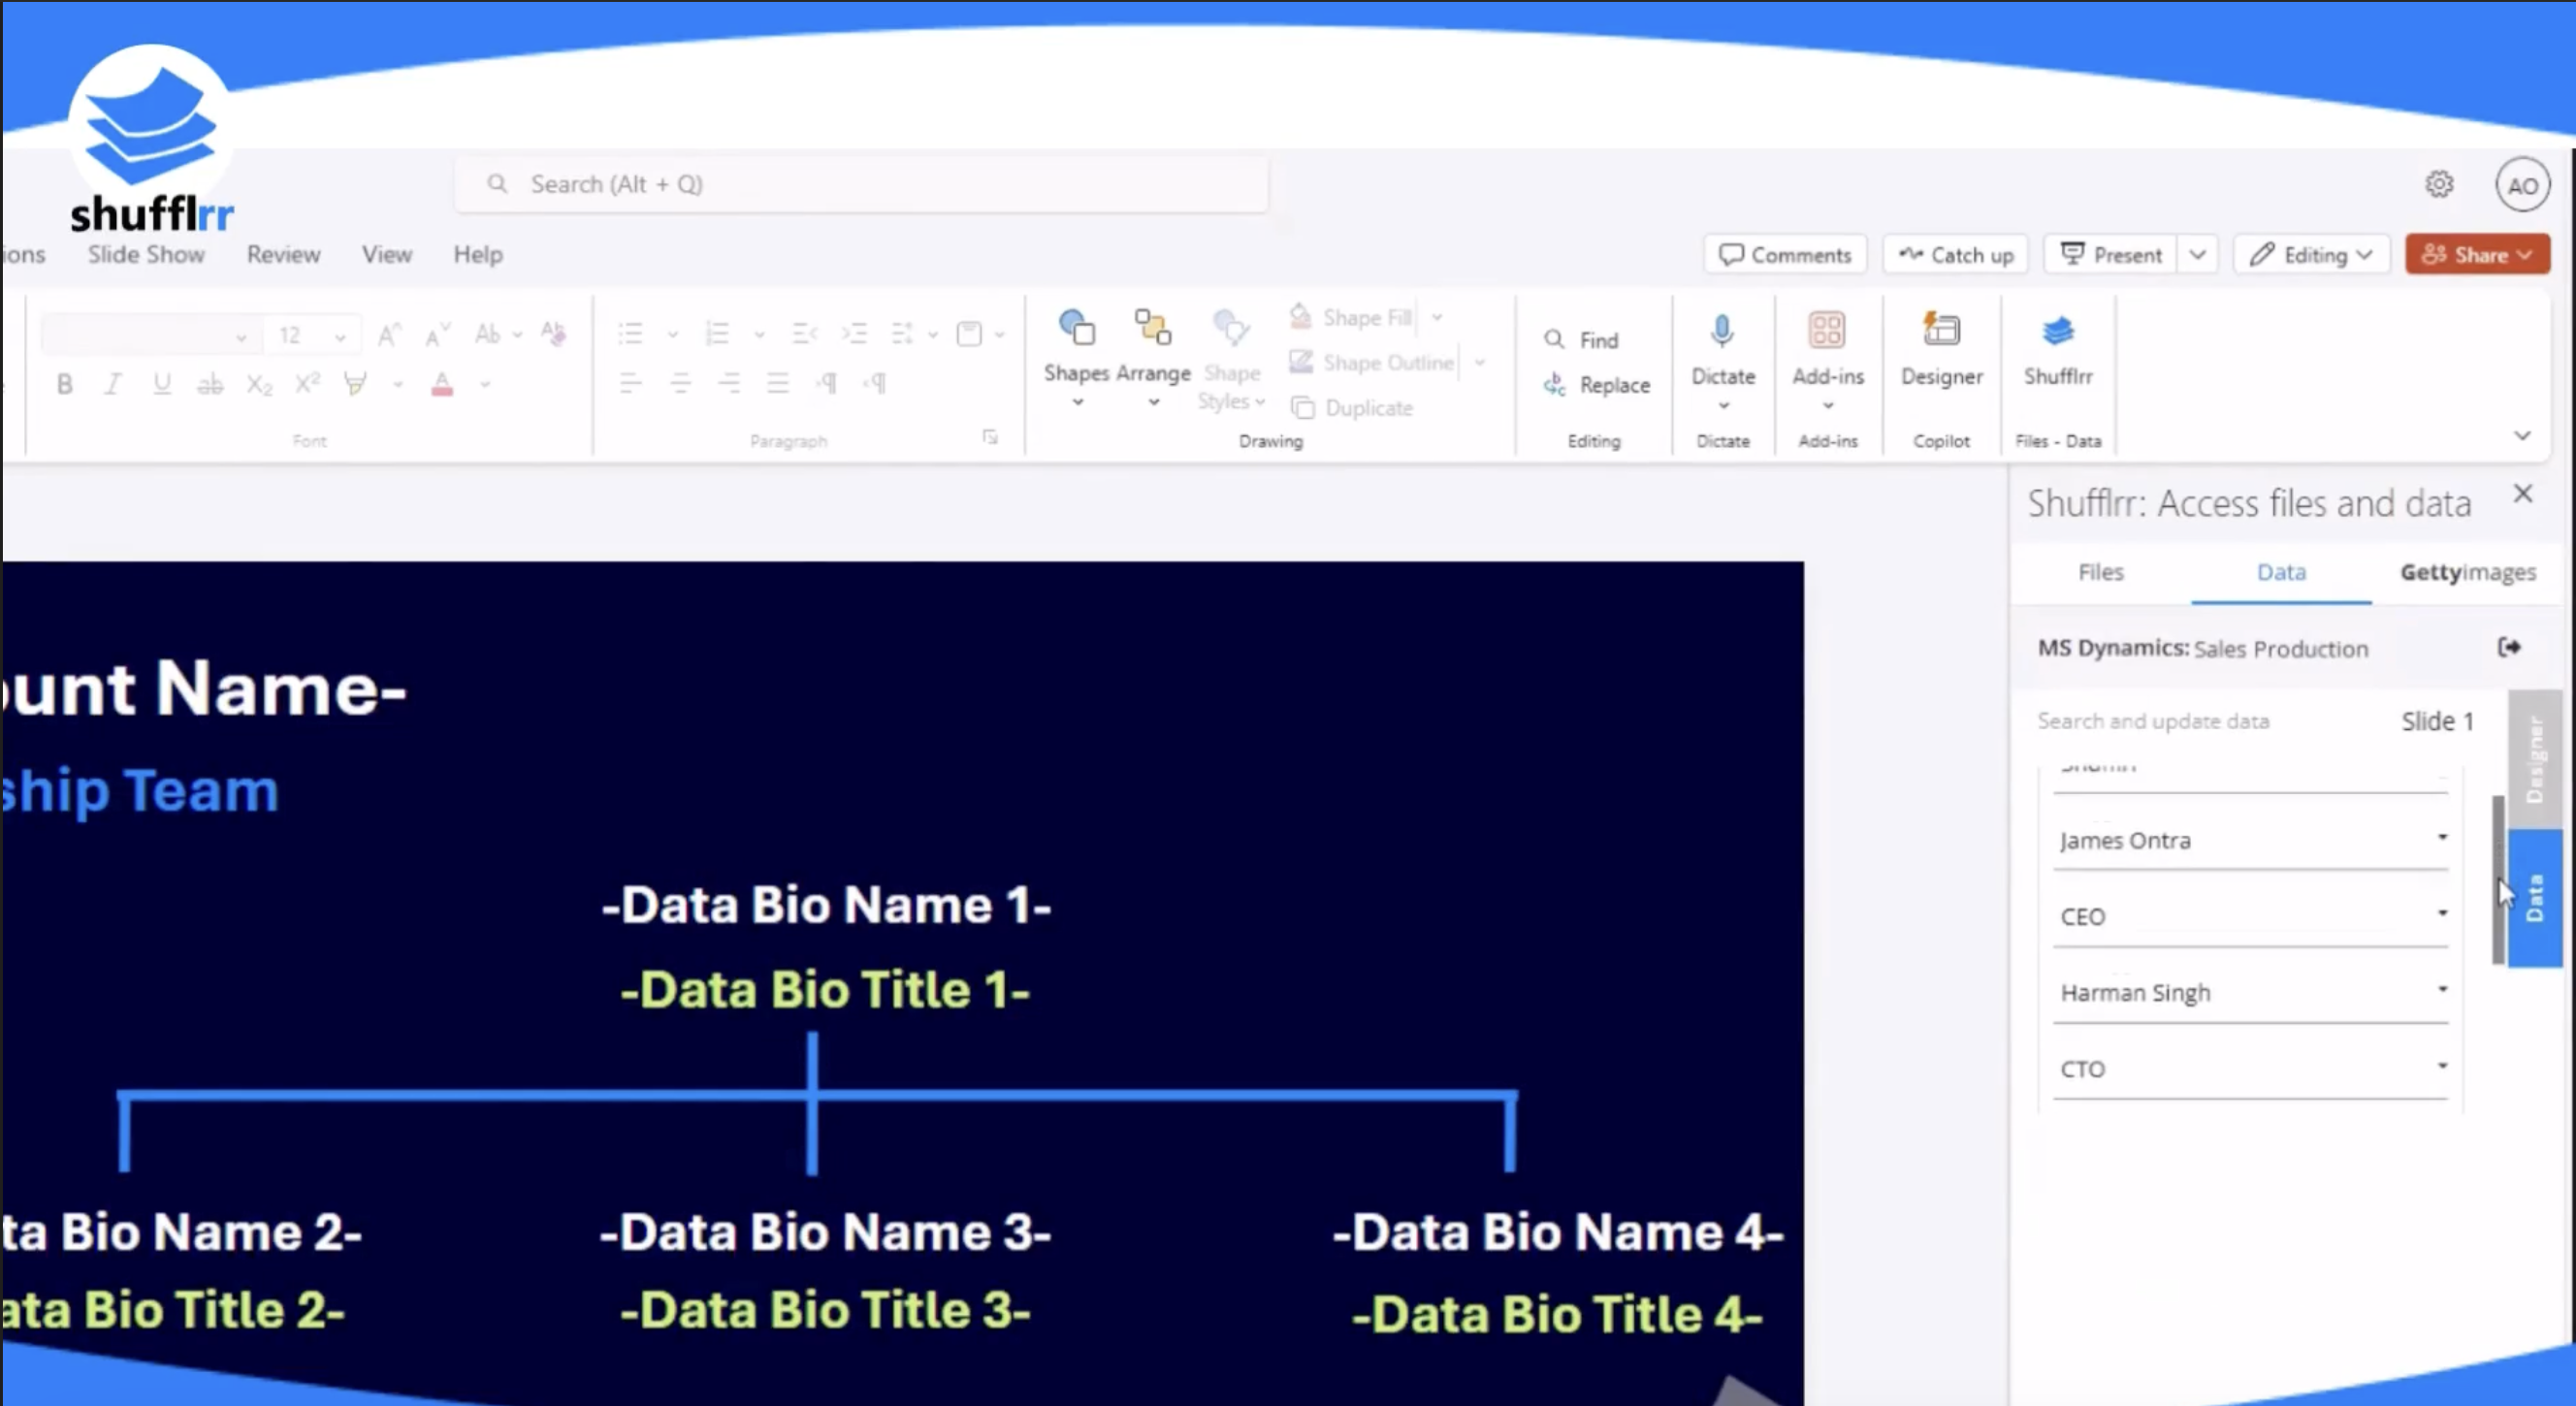Toggle Underline formatting
This screenshot has height=1406, width=2576.
click(x=162, y=384)
